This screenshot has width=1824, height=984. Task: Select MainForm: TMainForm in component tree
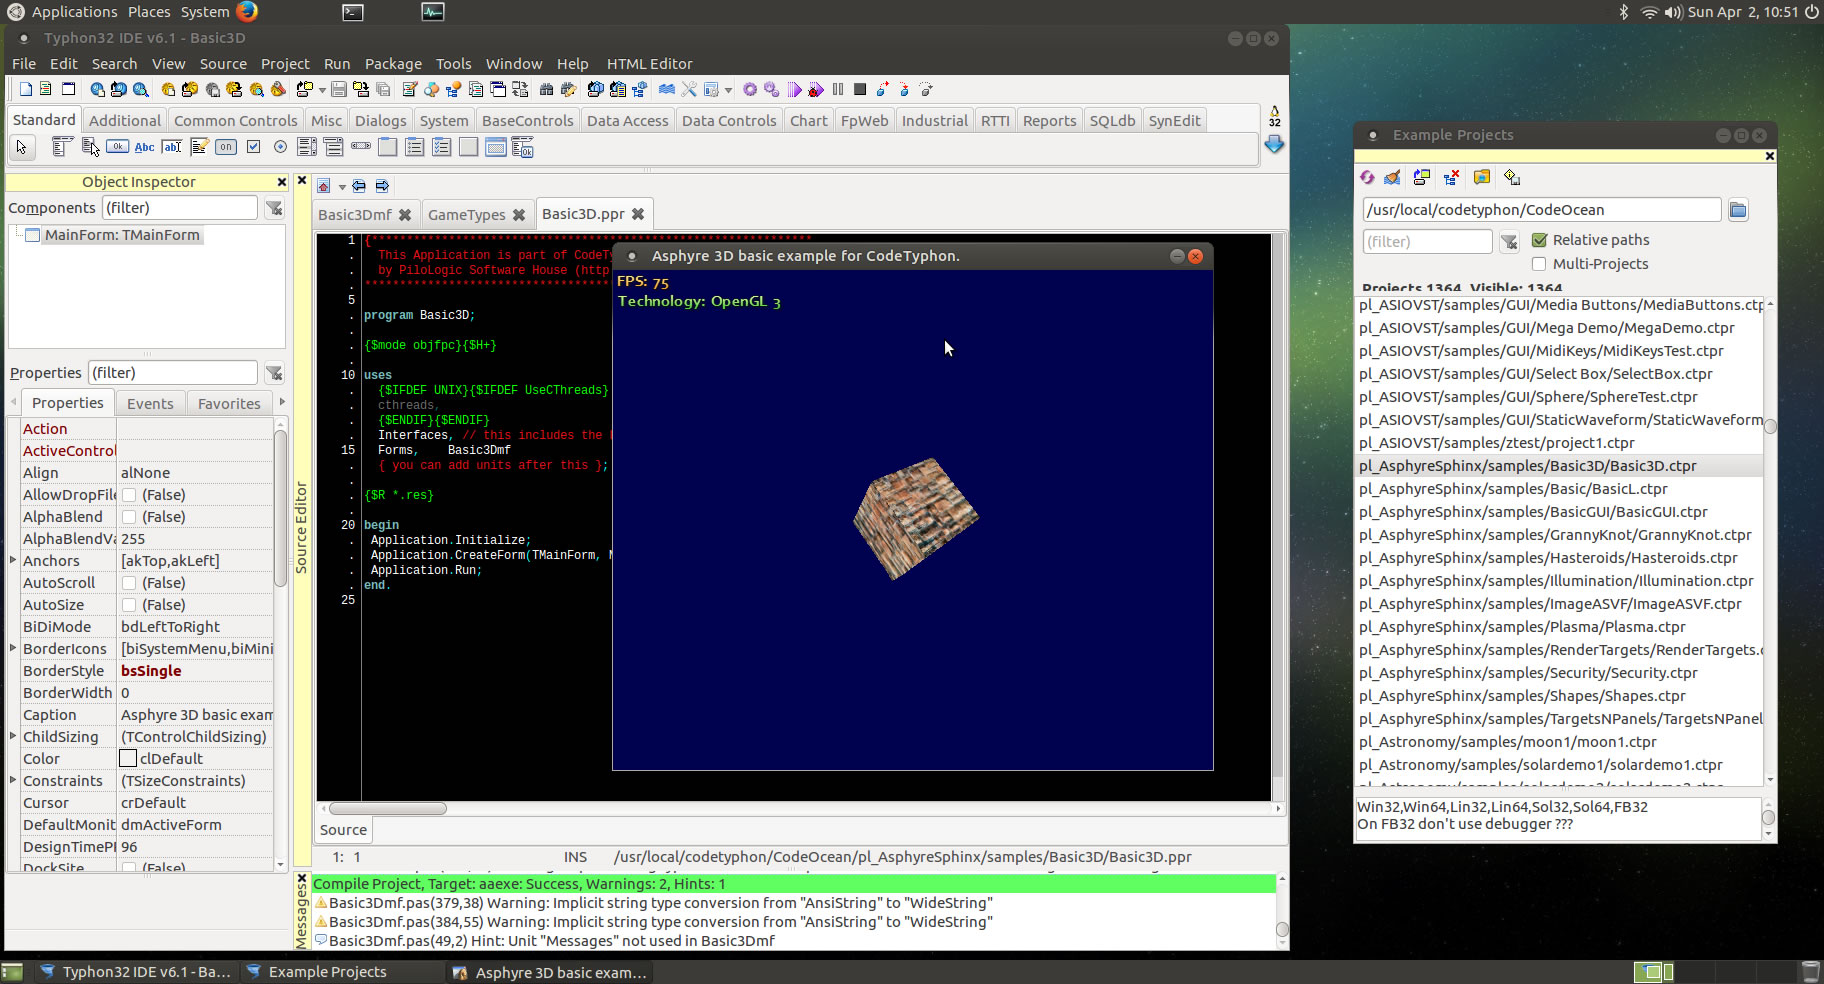tap(122, 235)
